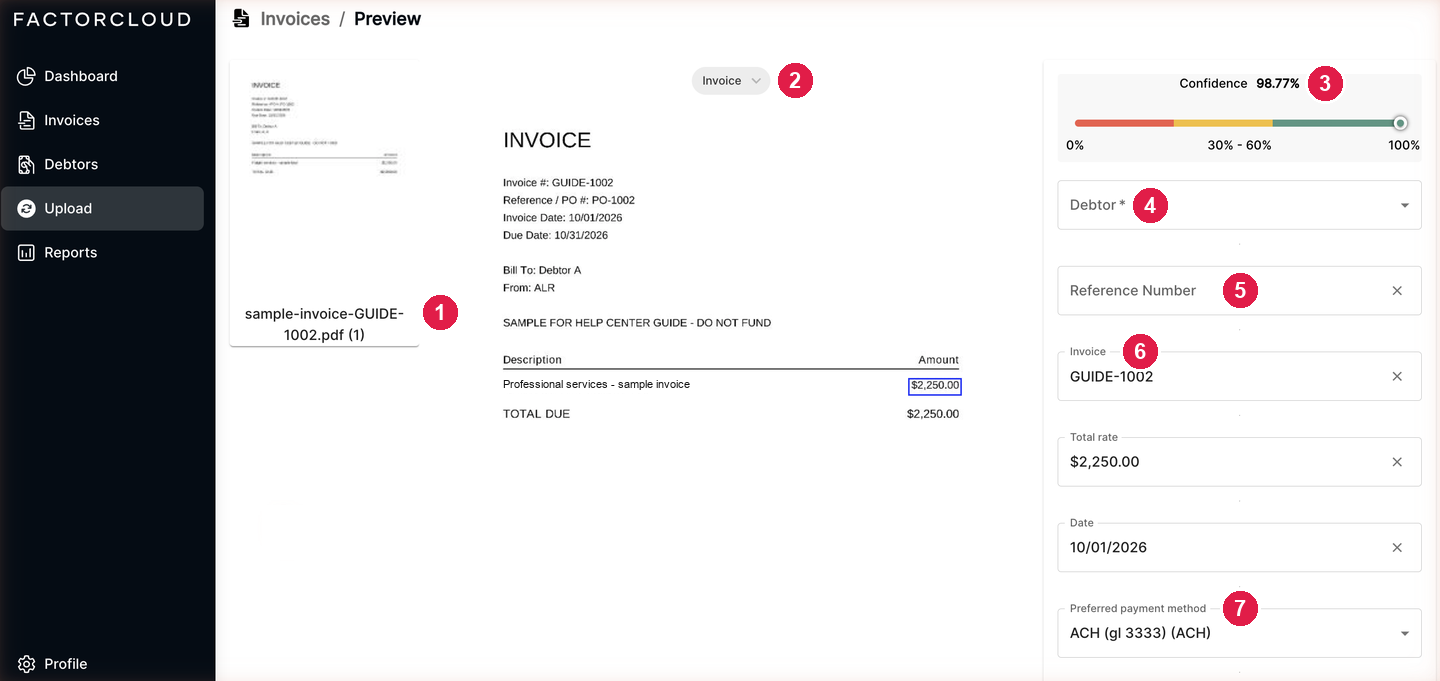Image resolution: width=1440 pixels, height=681 pixels.
Task: Clear the Invoice field value GUIDE-1002
Action: pyautogui.click(x=1397, y=376)
